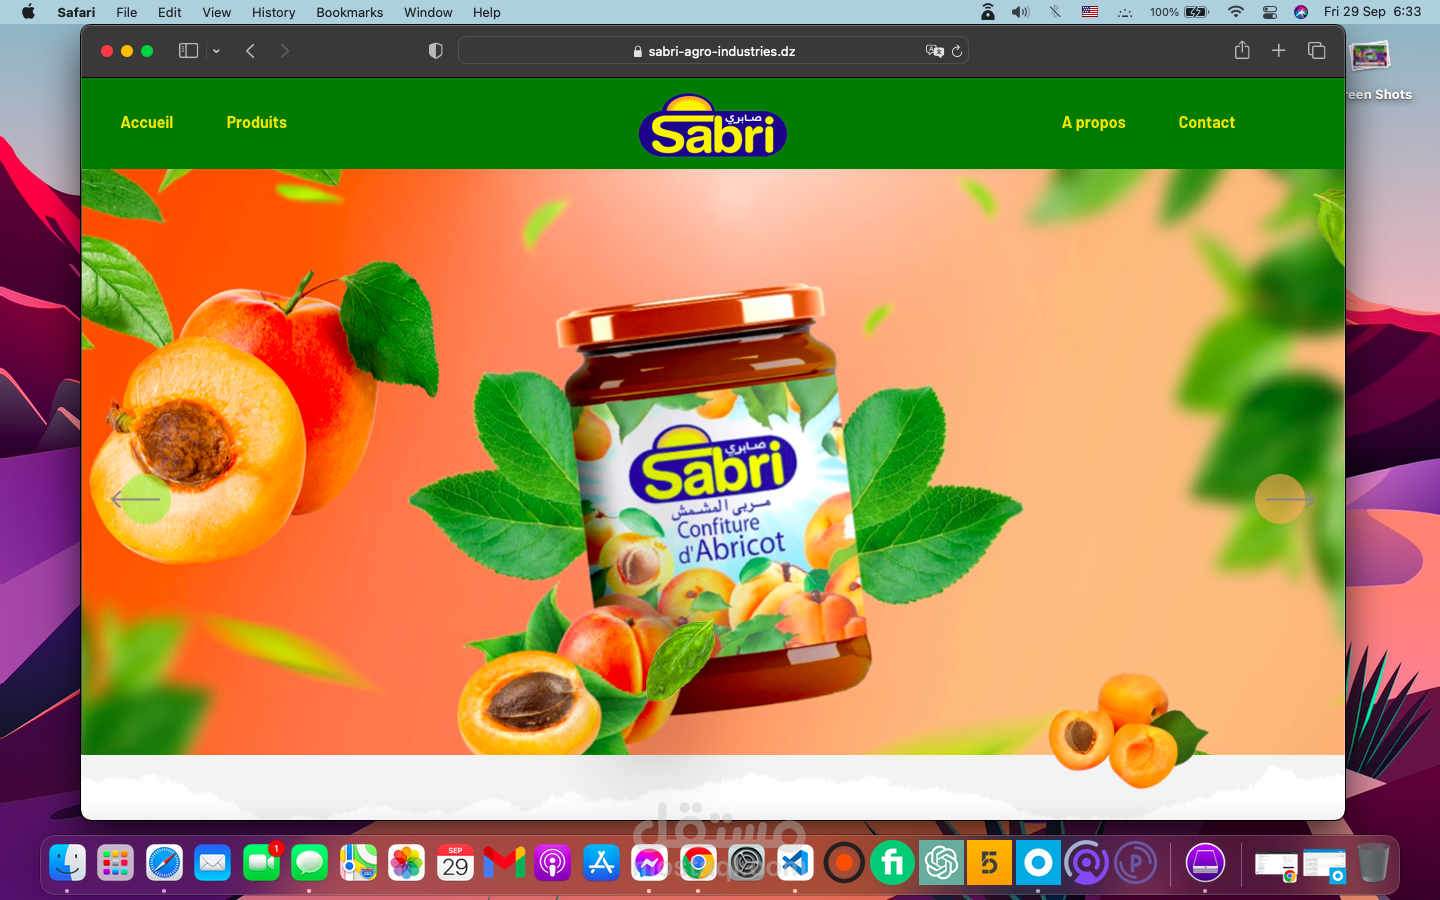Open the Edit menu
Screen dimensions: 1440x900
(x=170, y=12)
